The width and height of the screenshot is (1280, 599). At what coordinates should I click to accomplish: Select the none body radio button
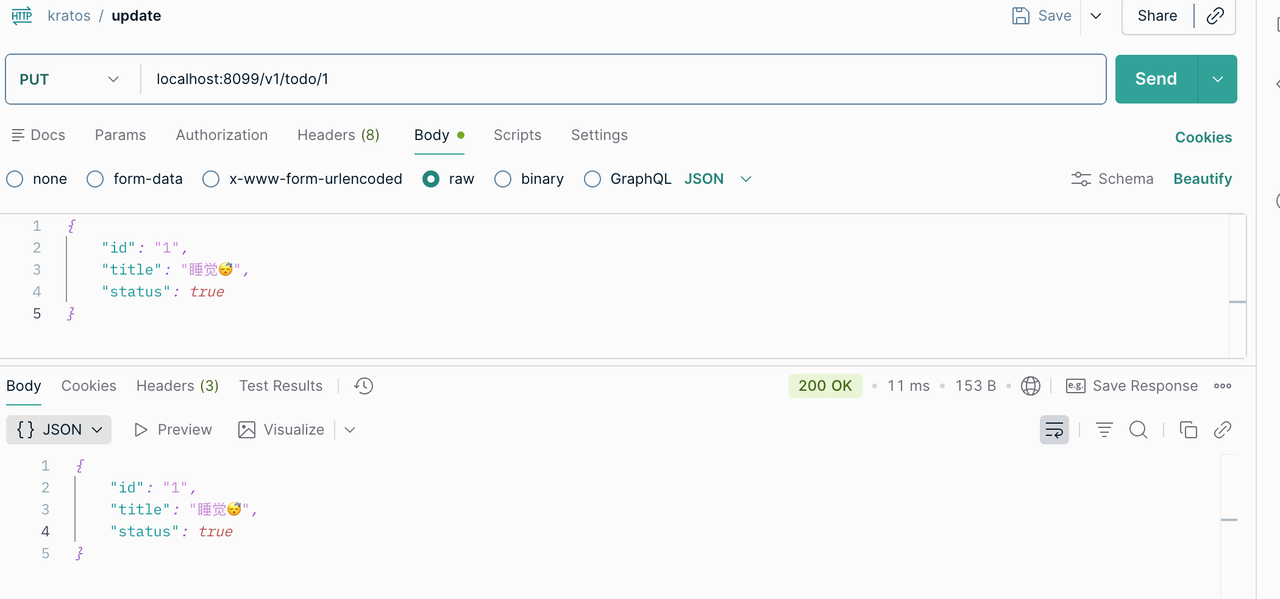coord(15,179)
